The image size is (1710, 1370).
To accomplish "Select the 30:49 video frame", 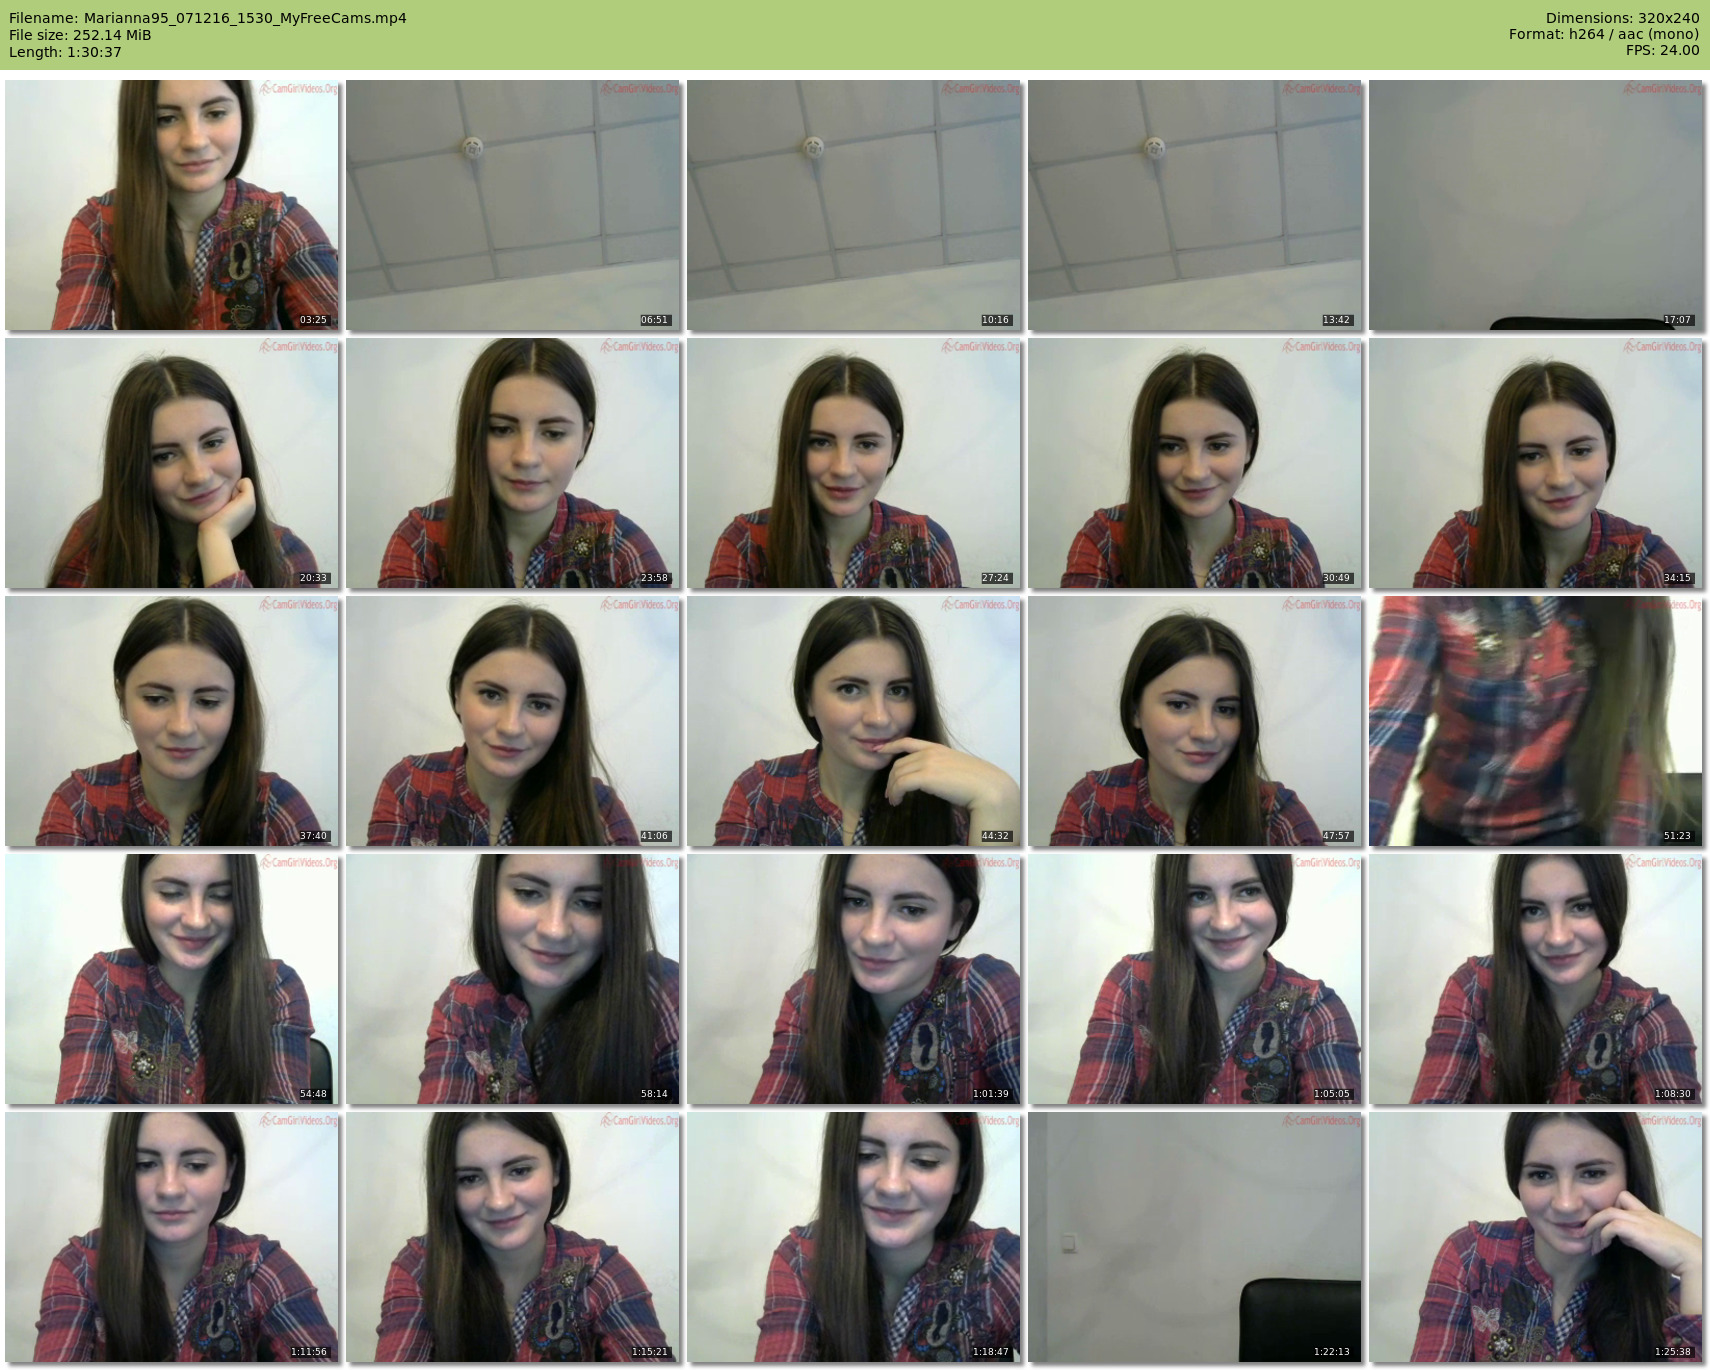I will pos(1195,463).
